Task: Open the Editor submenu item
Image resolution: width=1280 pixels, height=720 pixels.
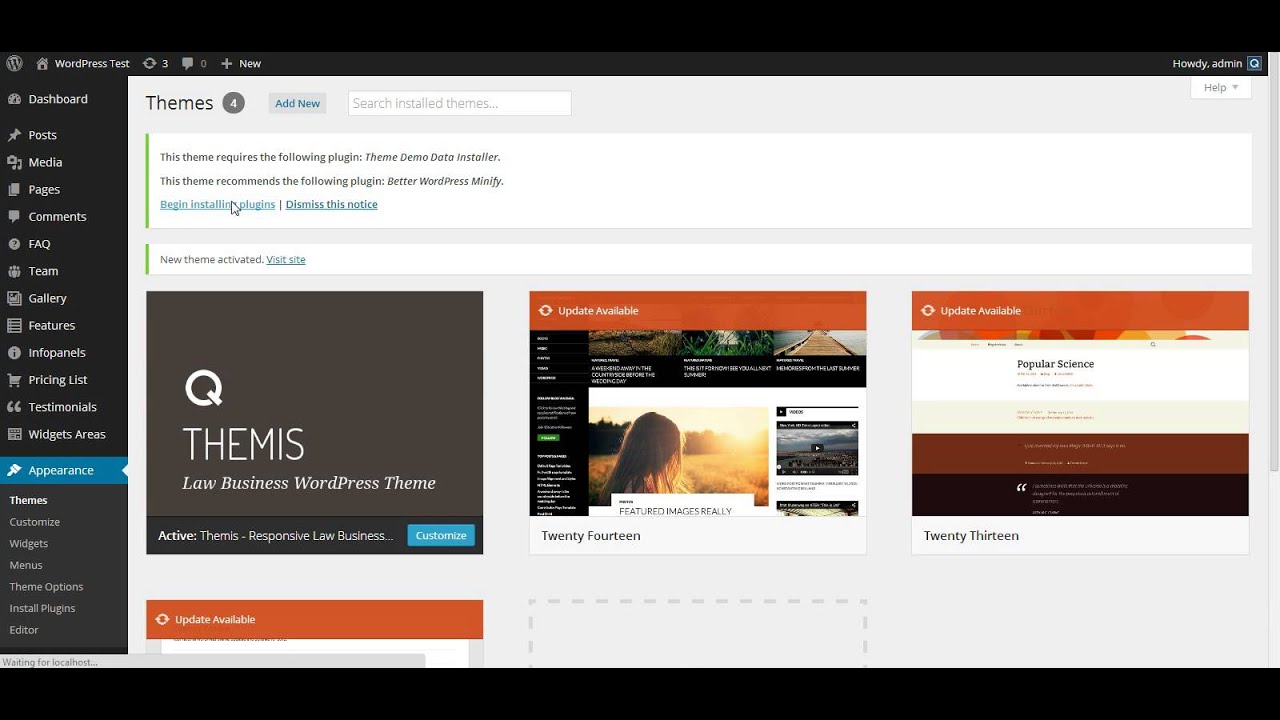Action: coord(24,630)
